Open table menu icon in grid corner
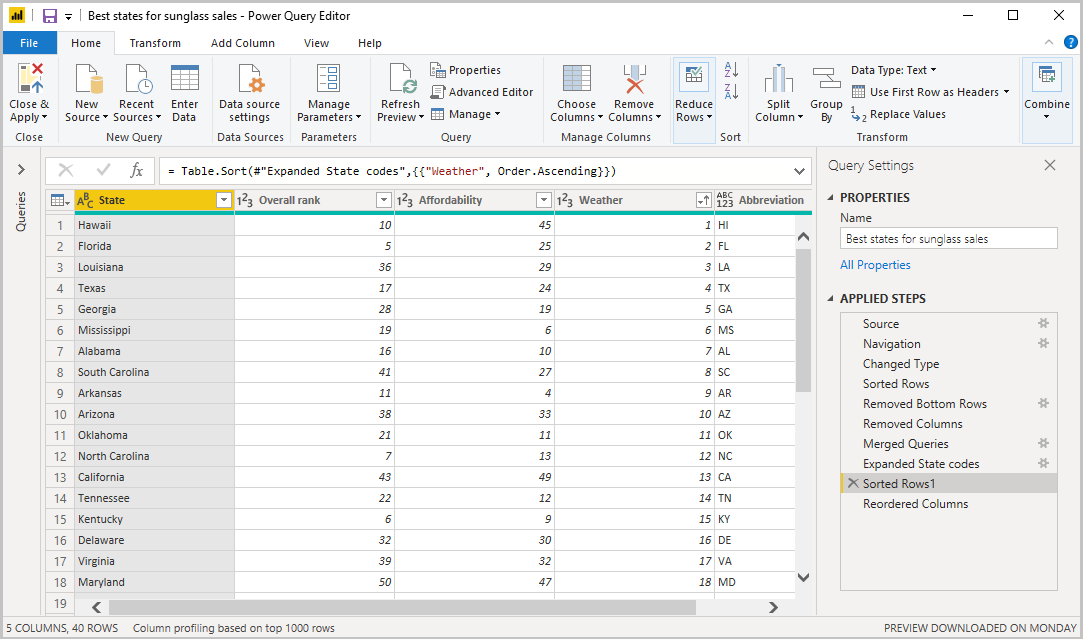Image resolution: width=1083 pixels, height=639 pixels. point(61,200)
